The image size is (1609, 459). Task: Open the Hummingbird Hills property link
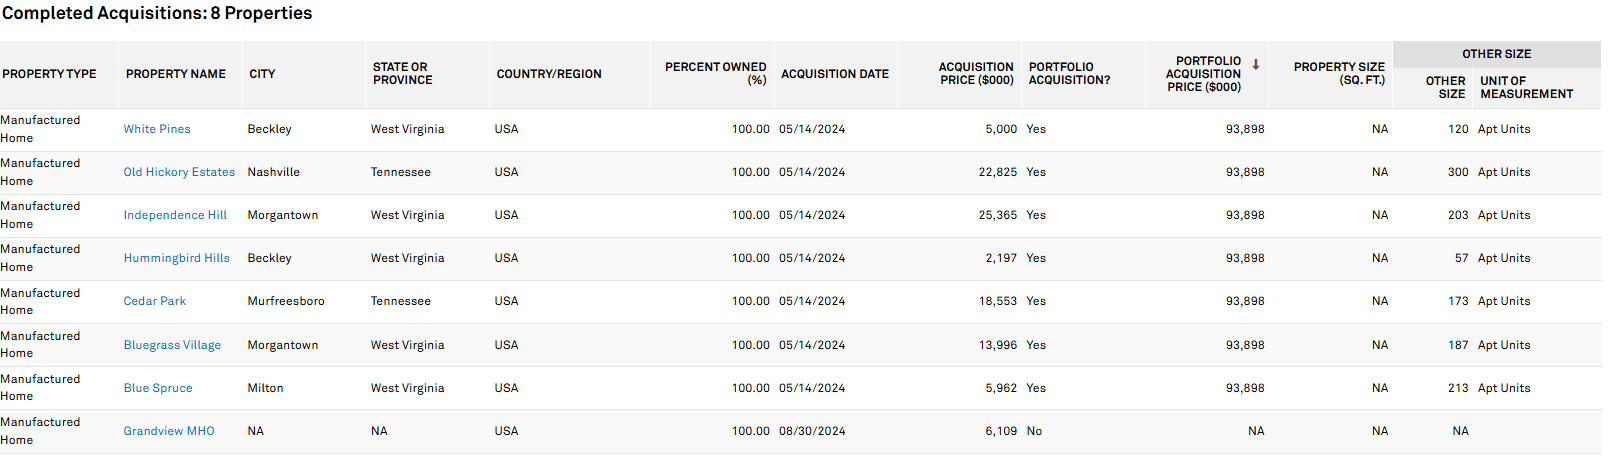[176, 258]
